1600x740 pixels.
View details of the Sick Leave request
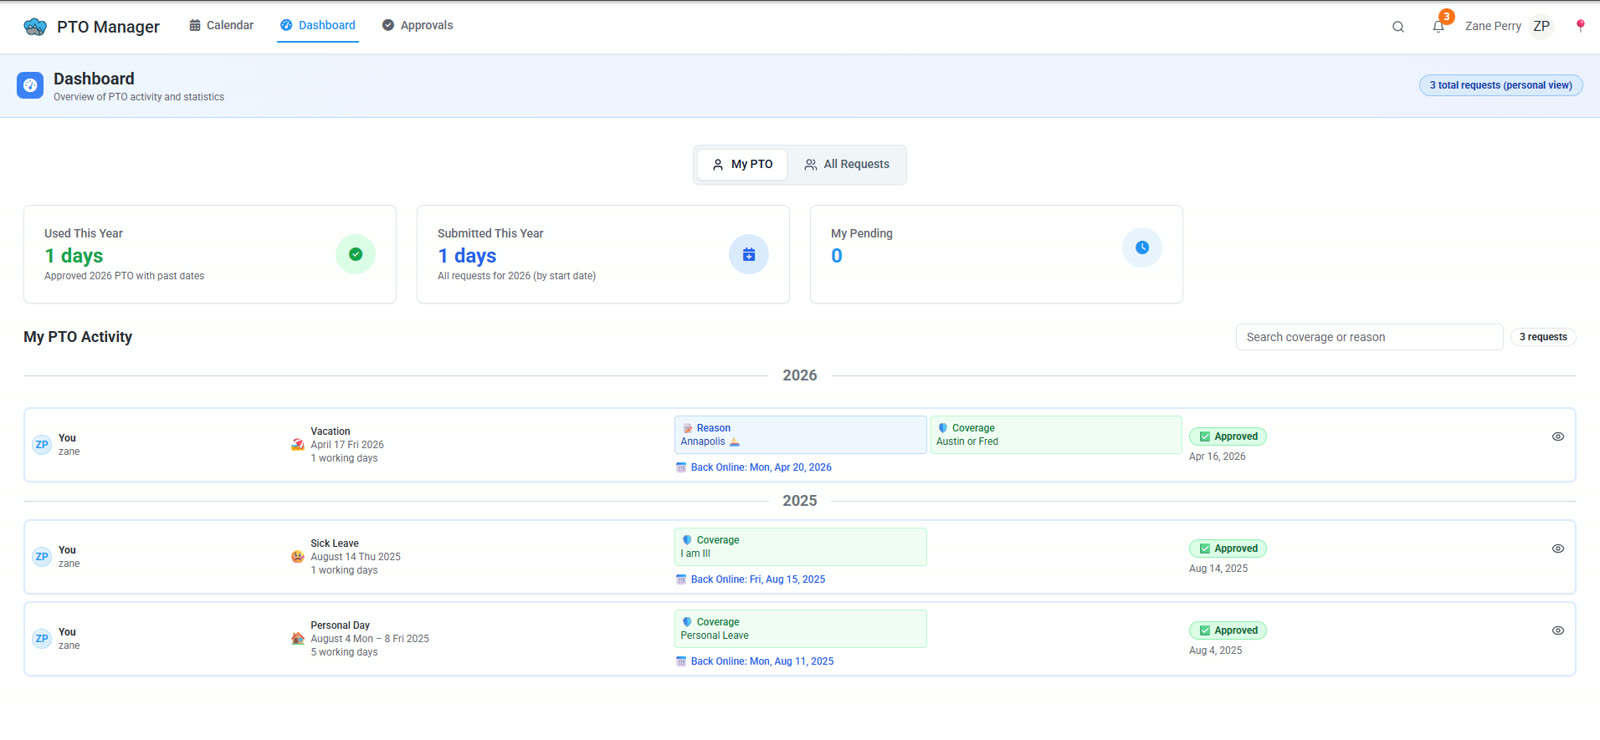[x=1558, y=549]
